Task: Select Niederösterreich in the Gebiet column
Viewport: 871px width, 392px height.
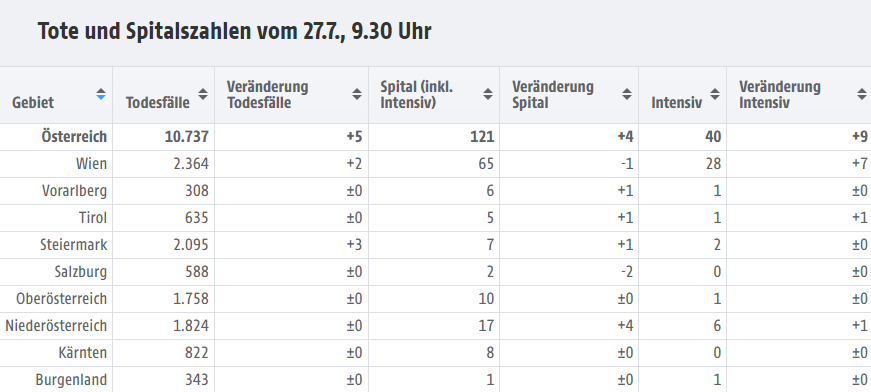Action: tap(56, 326)
